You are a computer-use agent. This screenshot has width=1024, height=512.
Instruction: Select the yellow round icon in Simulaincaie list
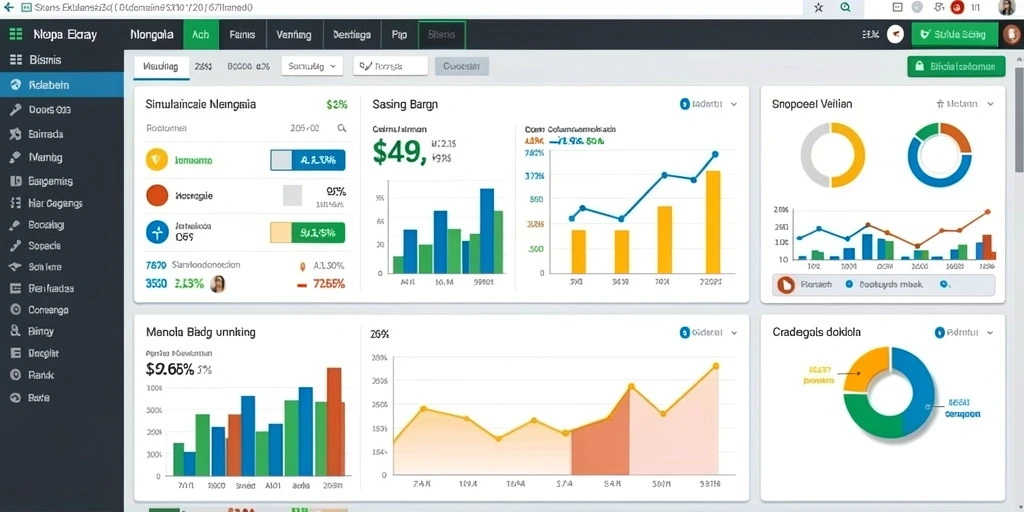[157, 159]
